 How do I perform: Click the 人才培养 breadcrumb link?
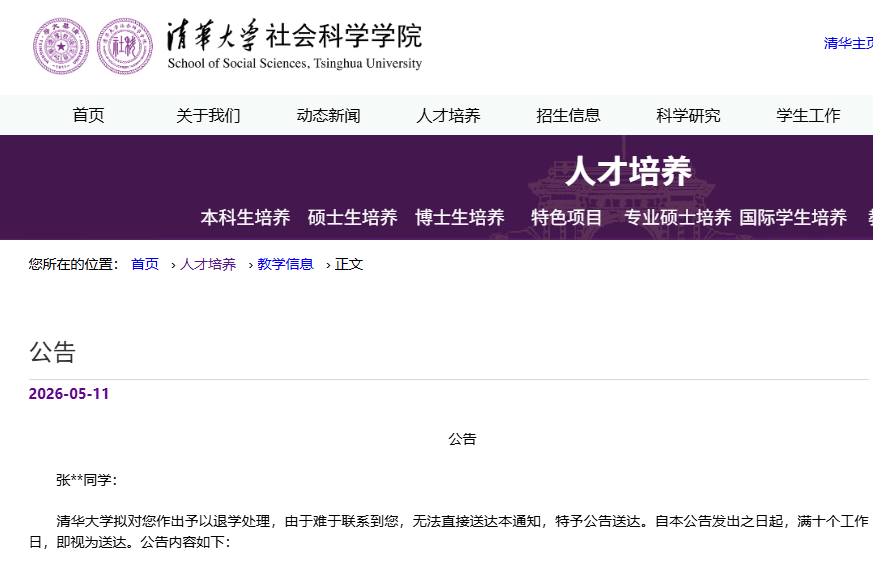[208, 264]
